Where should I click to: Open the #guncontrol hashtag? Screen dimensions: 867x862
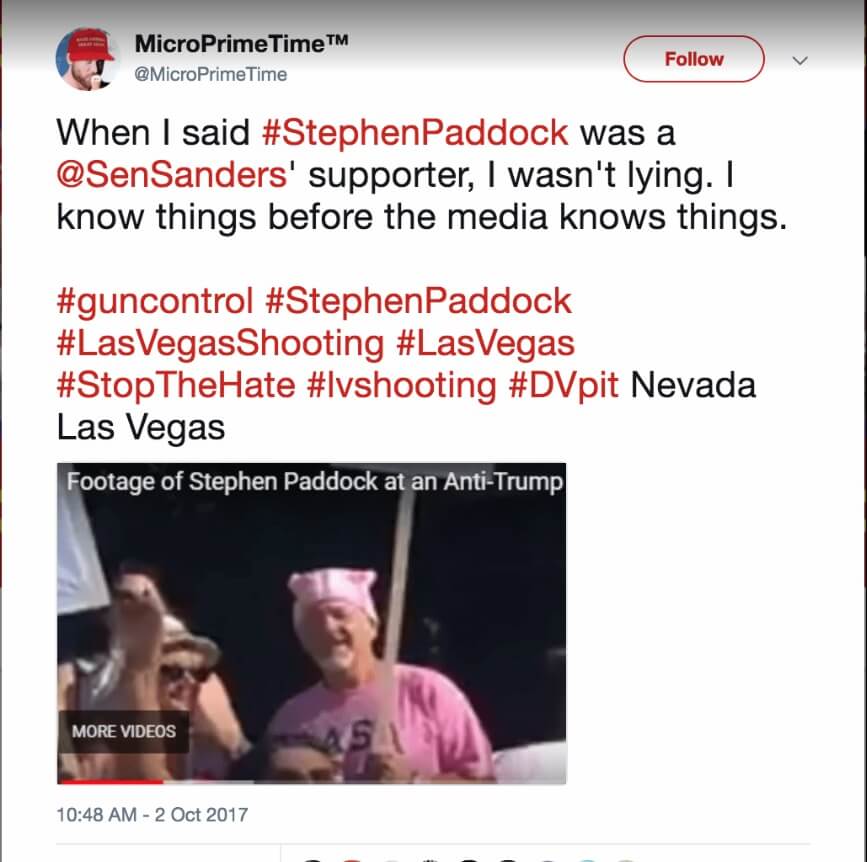point(155,302)
